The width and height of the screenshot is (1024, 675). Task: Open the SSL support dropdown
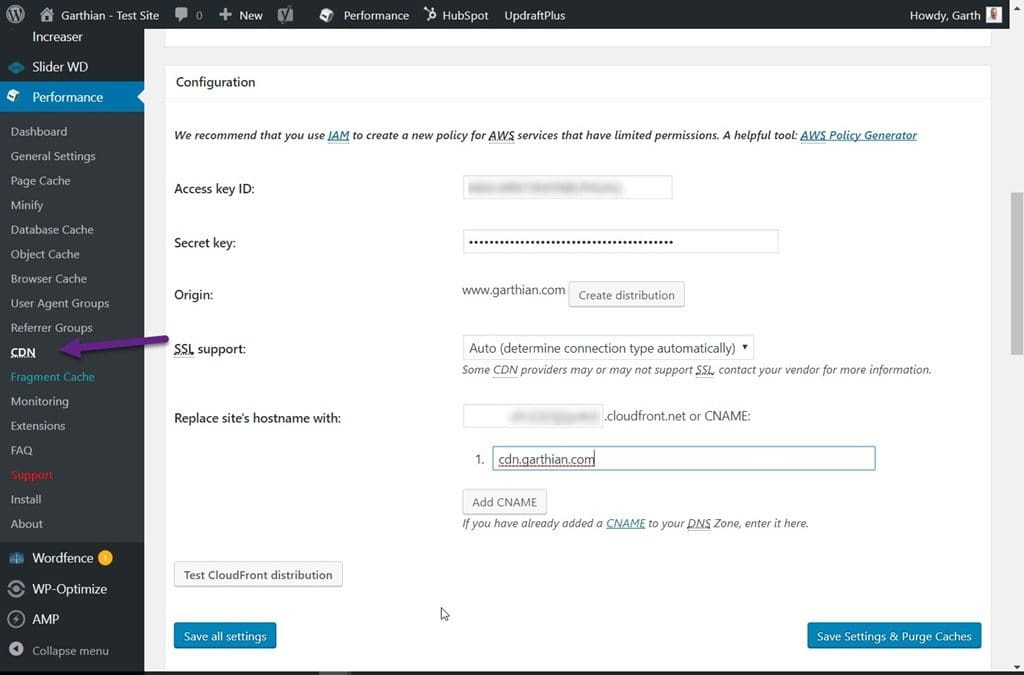coord(608,347)
